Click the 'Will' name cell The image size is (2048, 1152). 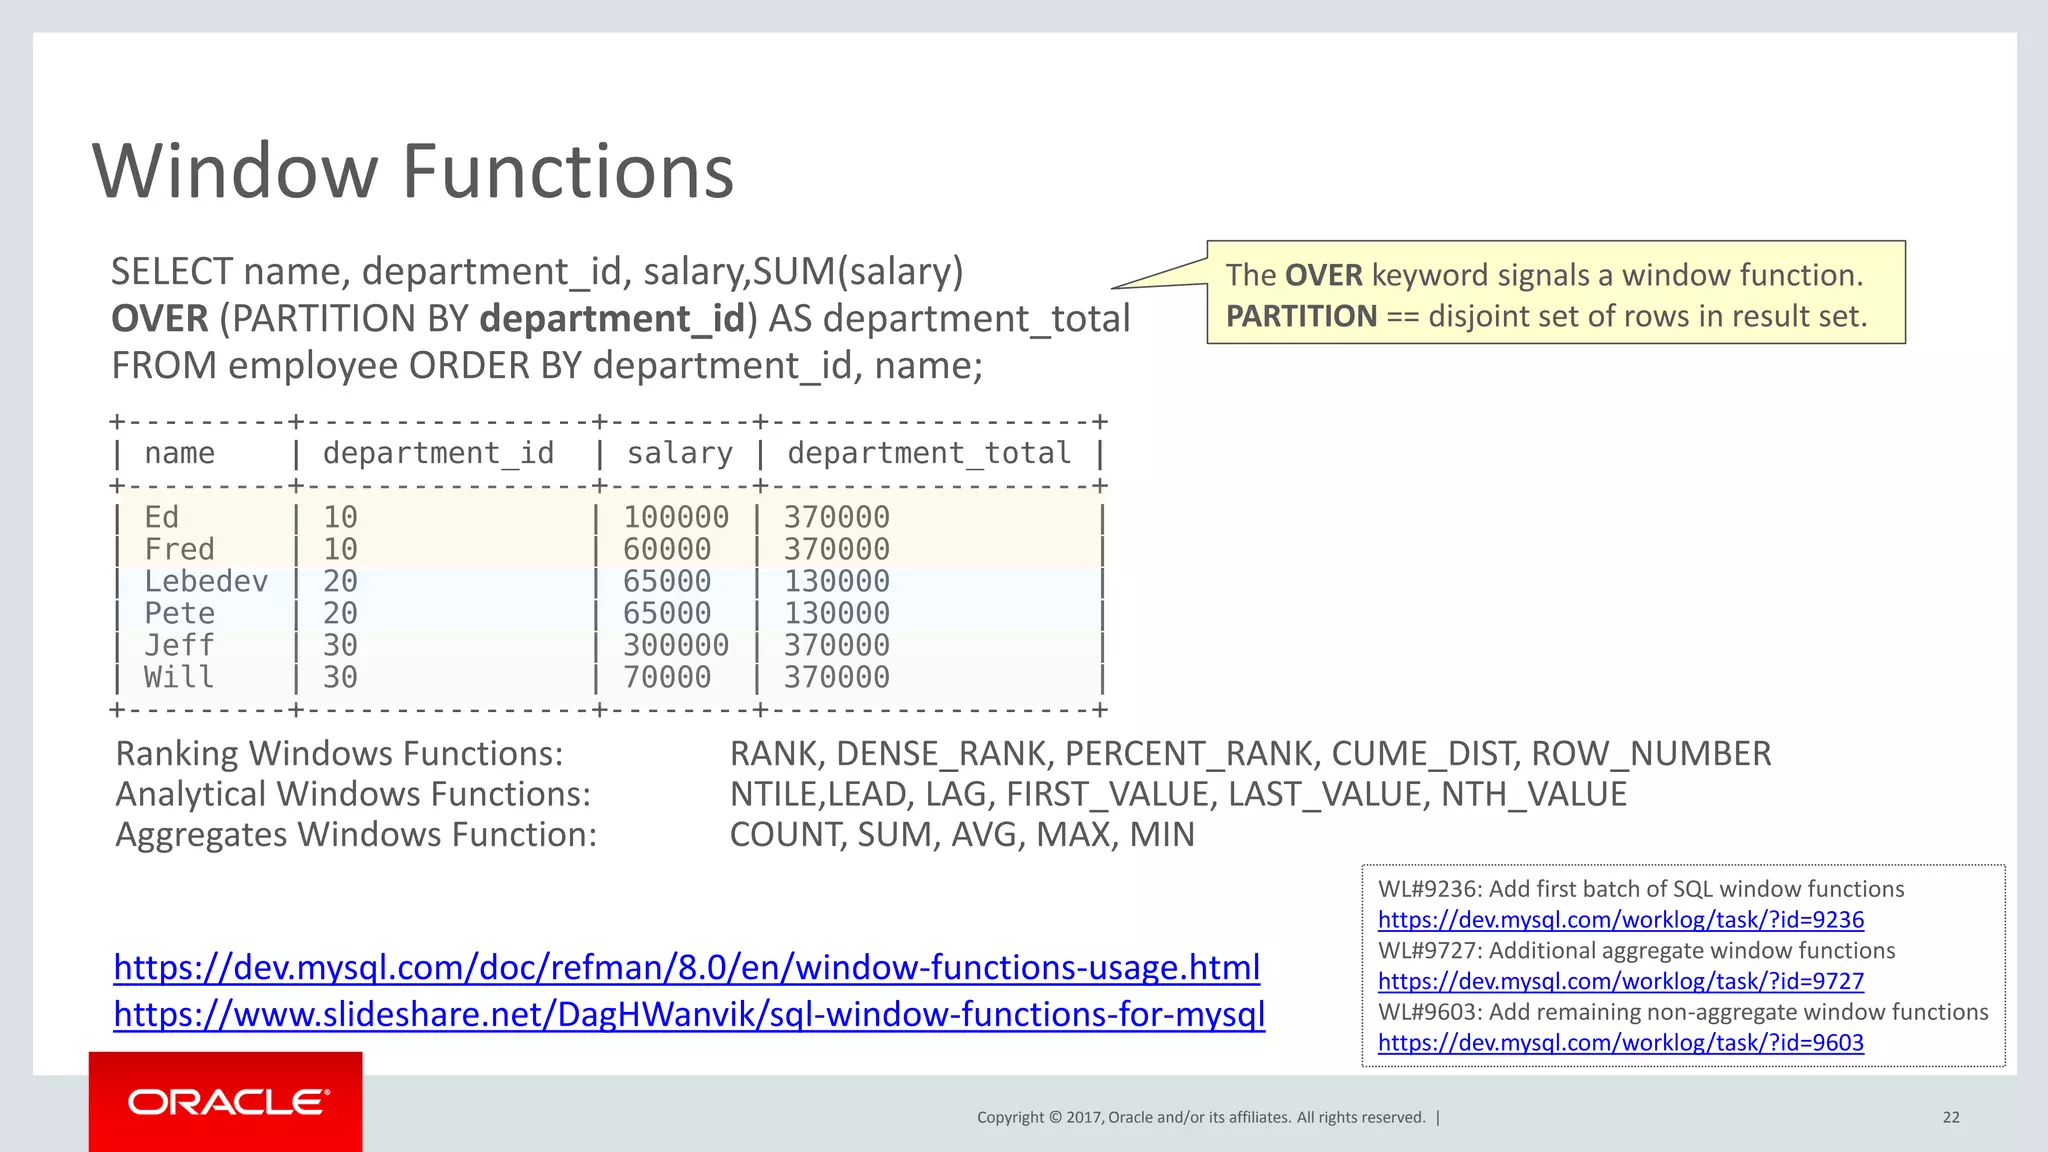pos(180,677)
